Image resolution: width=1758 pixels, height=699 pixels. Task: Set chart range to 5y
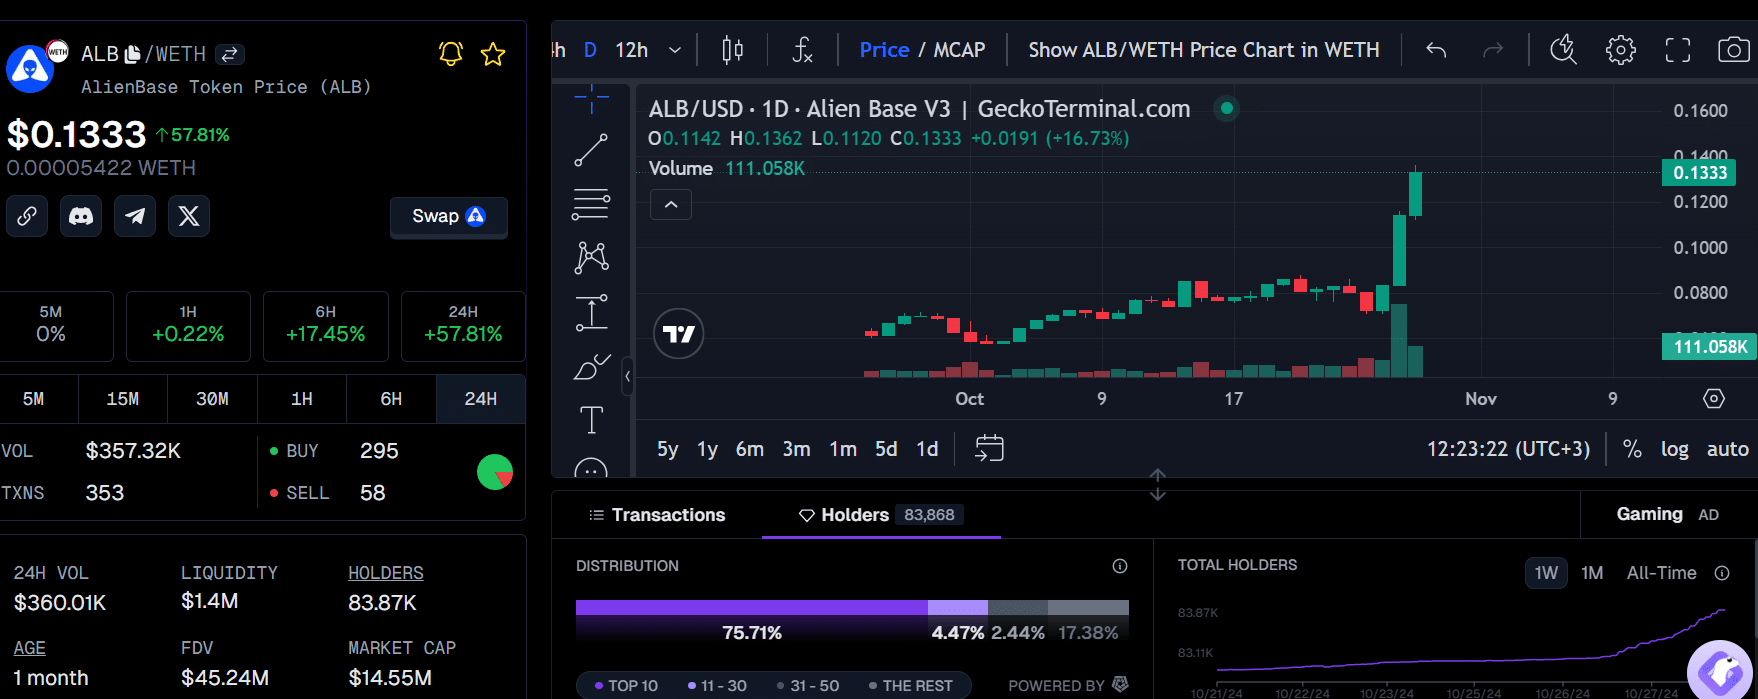tap(667, 449)
